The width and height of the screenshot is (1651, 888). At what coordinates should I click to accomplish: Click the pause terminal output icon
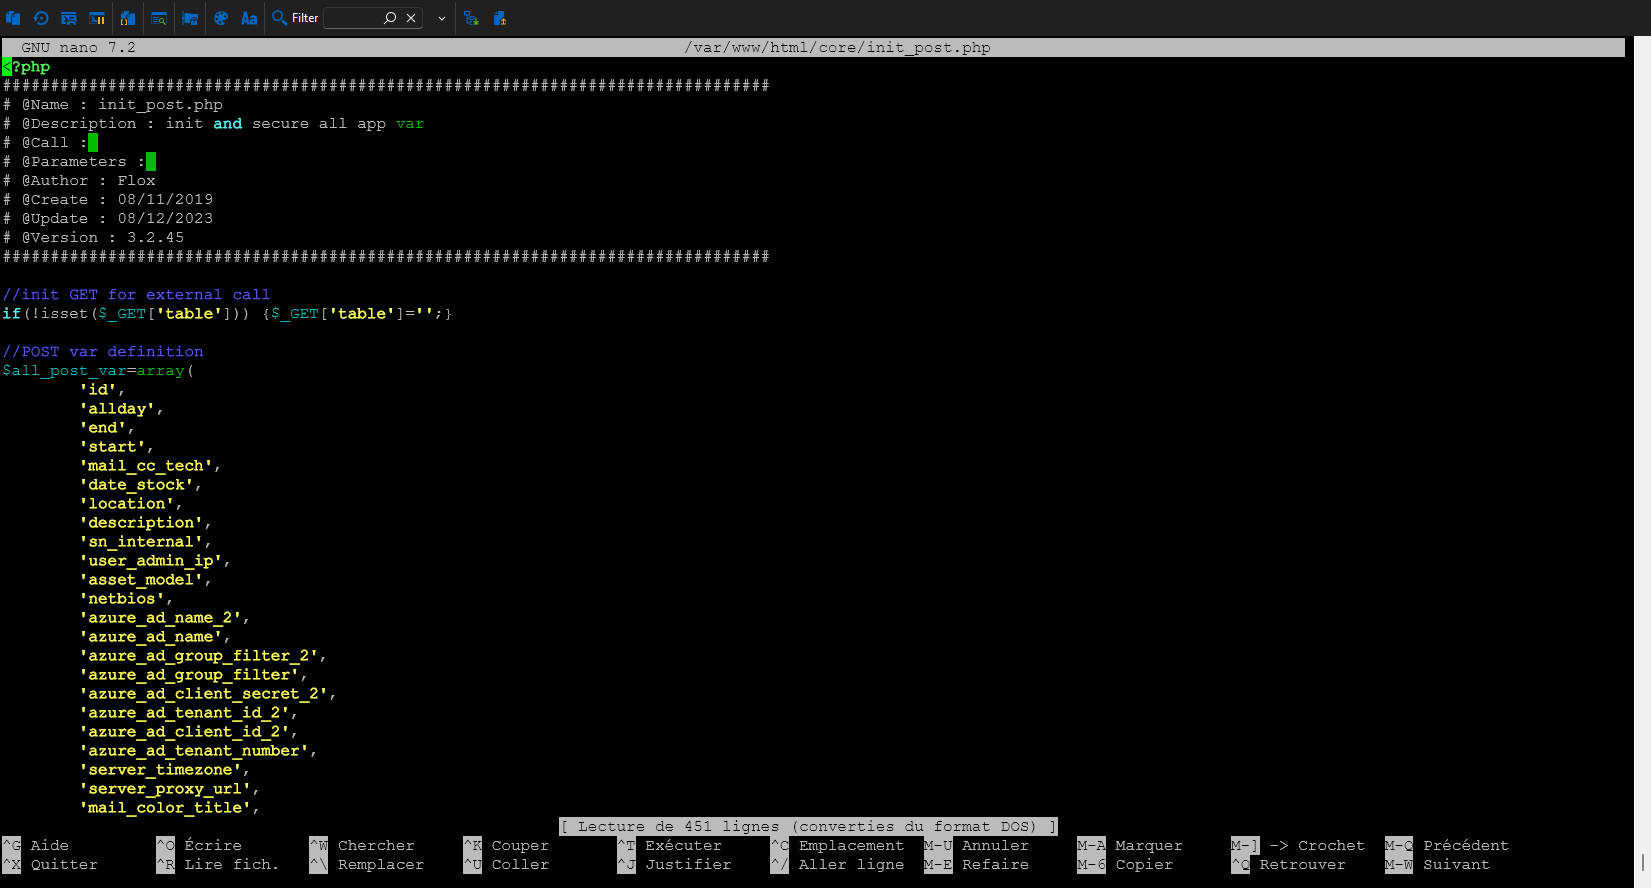(x=97, y=18)
